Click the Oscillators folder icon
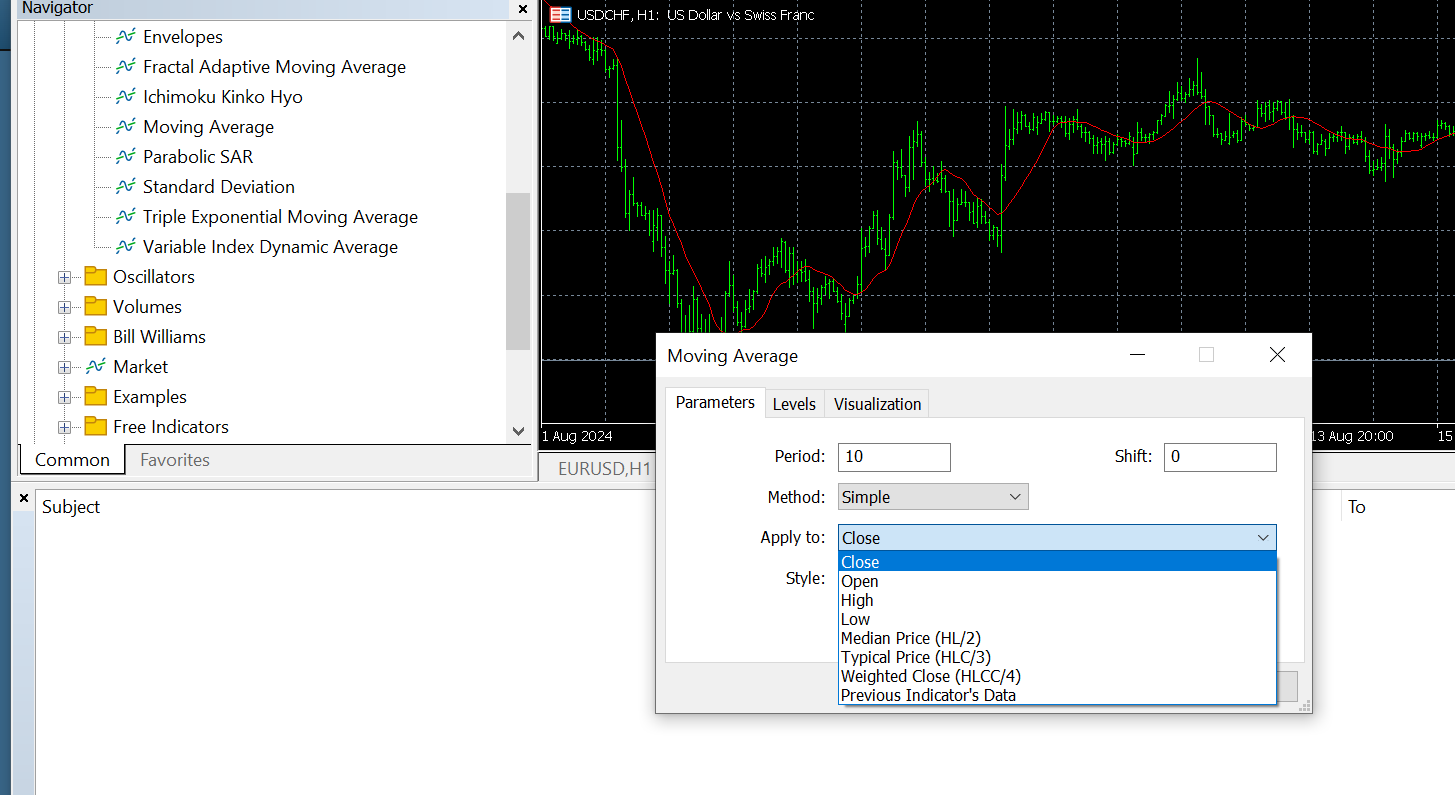 click(x=96, y=277)
